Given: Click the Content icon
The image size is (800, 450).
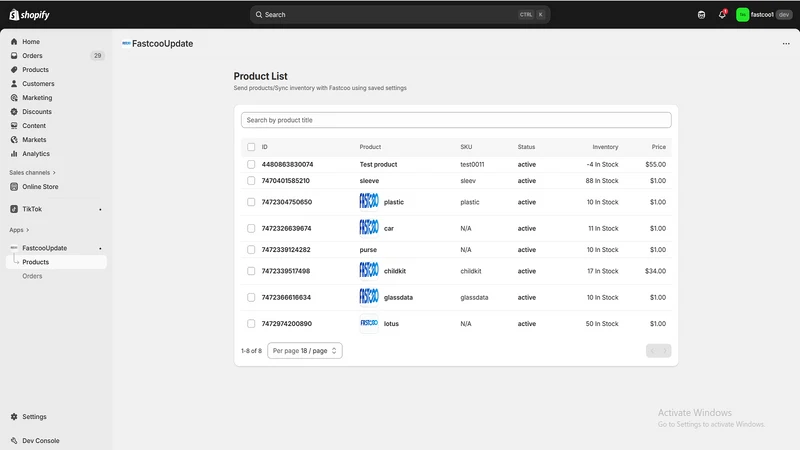Looking at the screenshot, I should [14, 126].
